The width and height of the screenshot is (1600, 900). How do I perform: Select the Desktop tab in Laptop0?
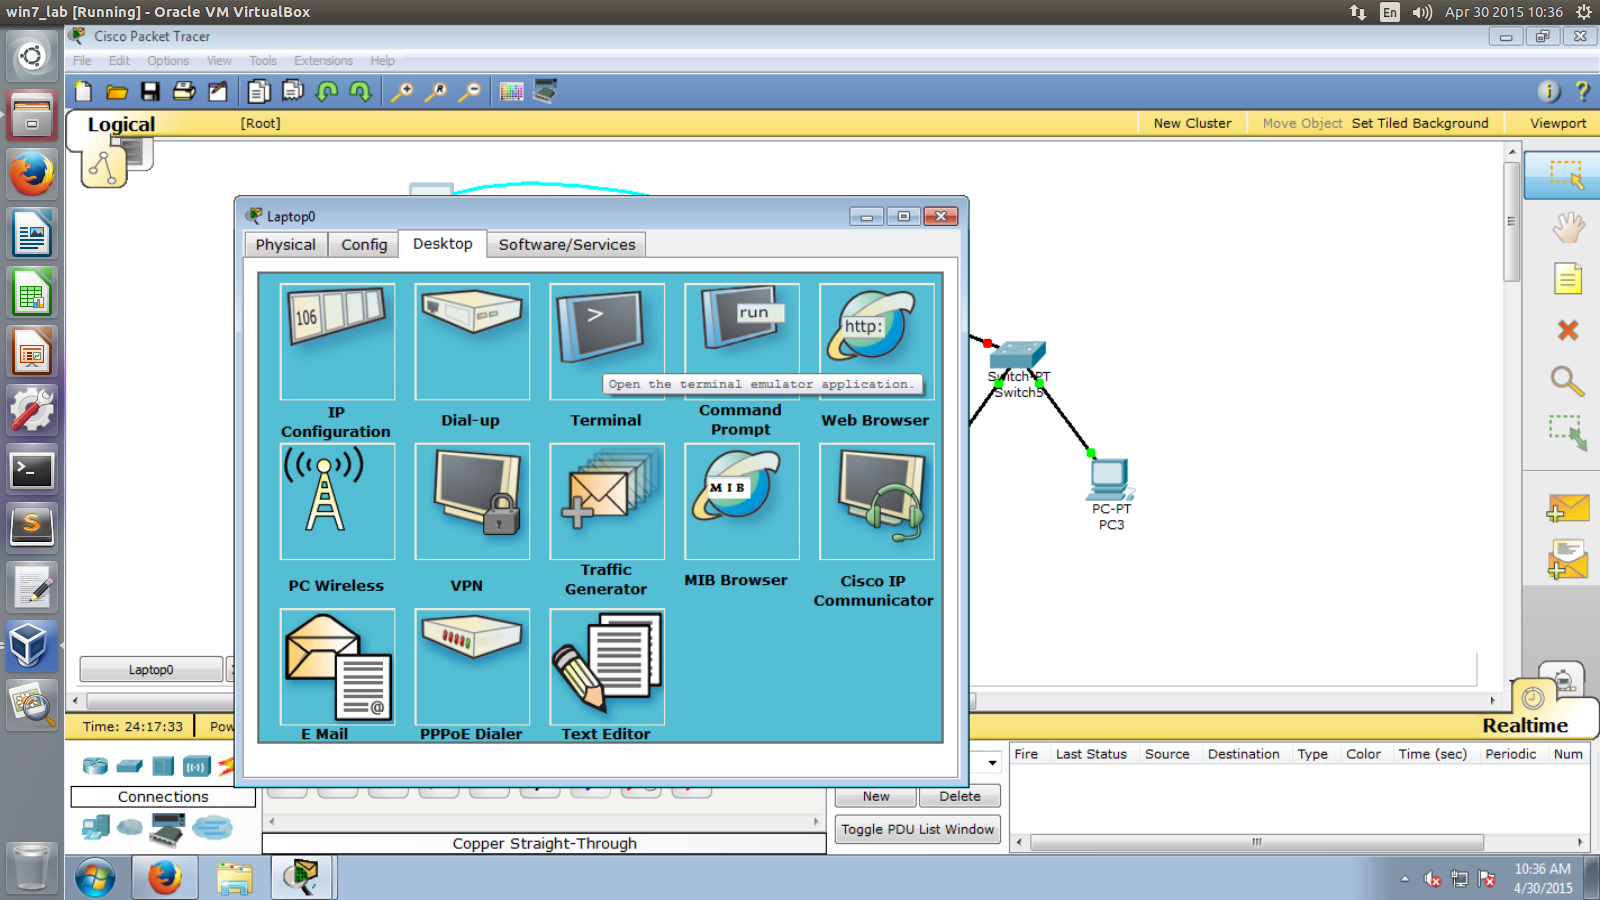click(443, 244)
